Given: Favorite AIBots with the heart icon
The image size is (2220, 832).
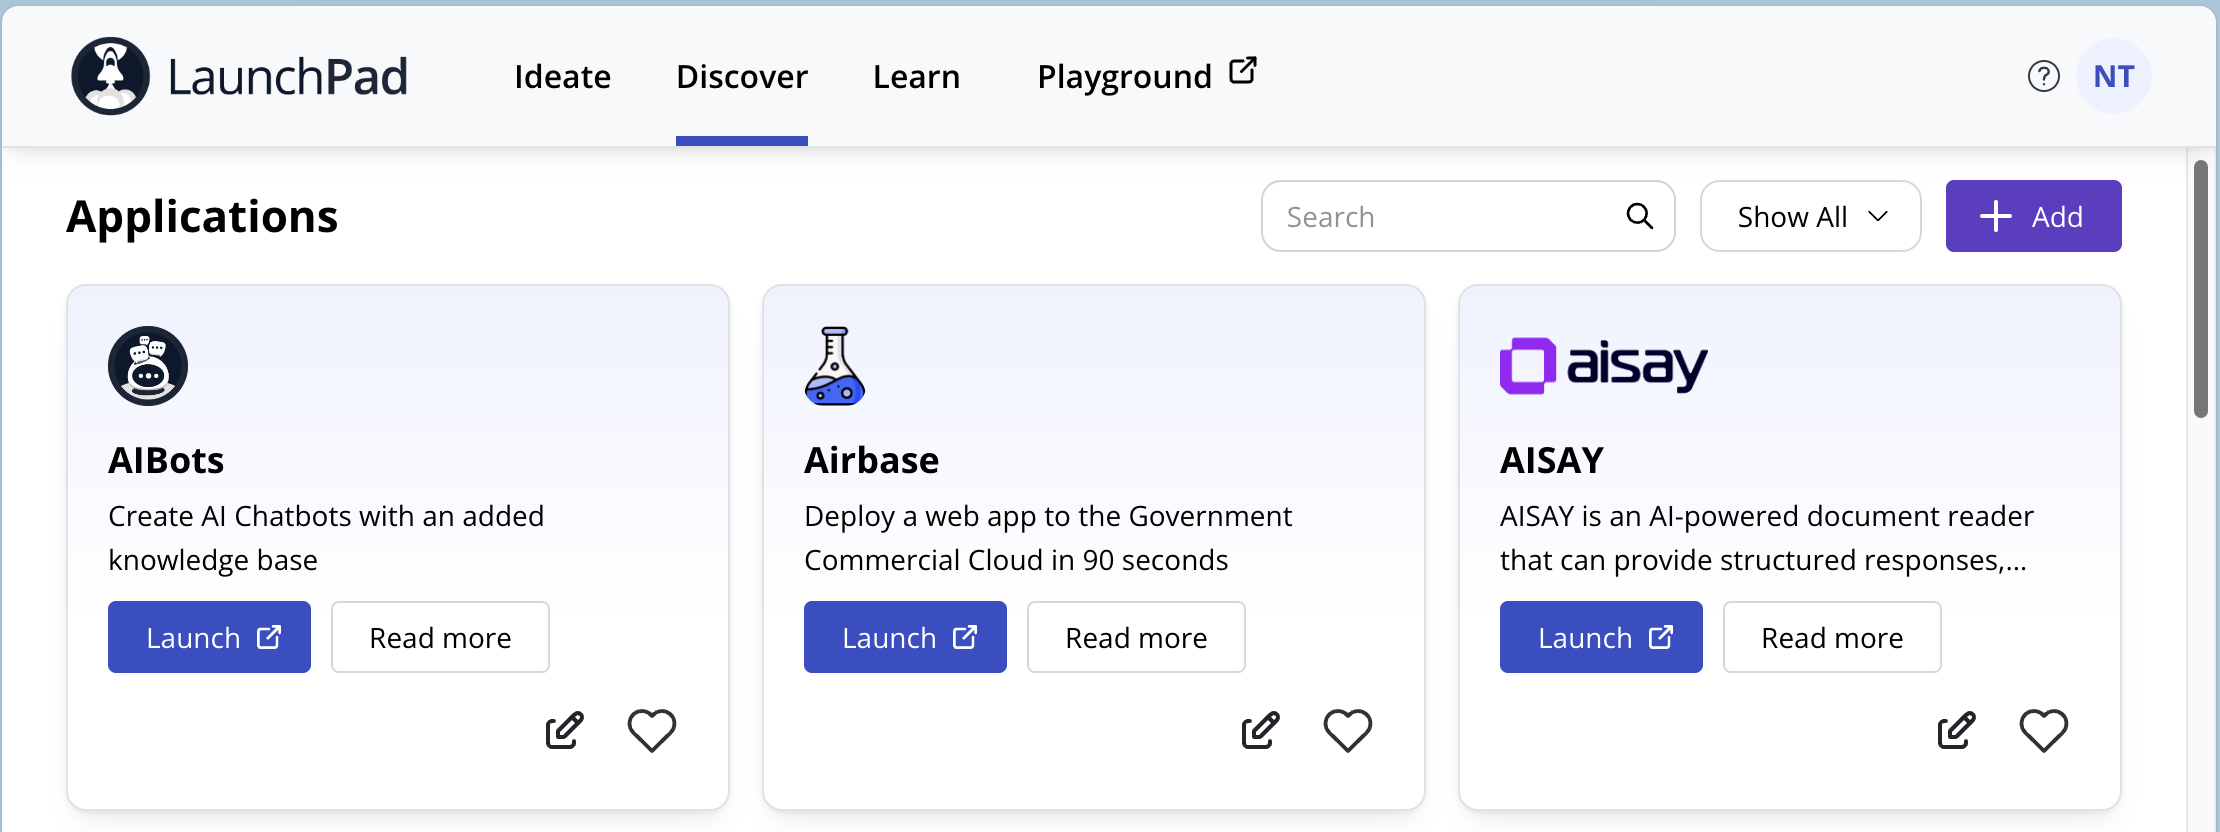Looking at the screenshot, I should click(651, 730).
